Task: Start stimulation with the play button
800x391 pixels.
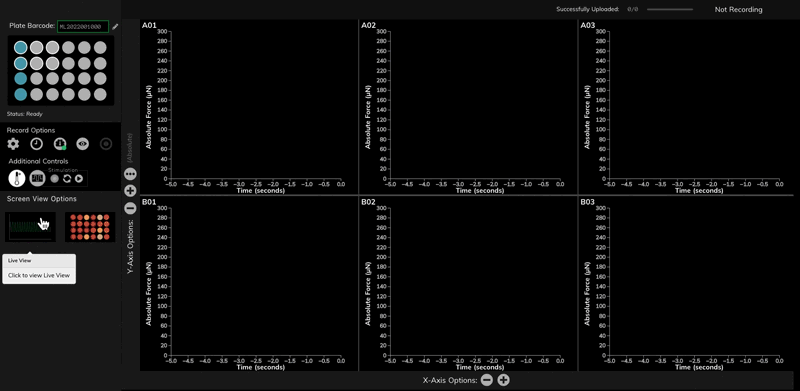Action: click(x=79, y=179)
